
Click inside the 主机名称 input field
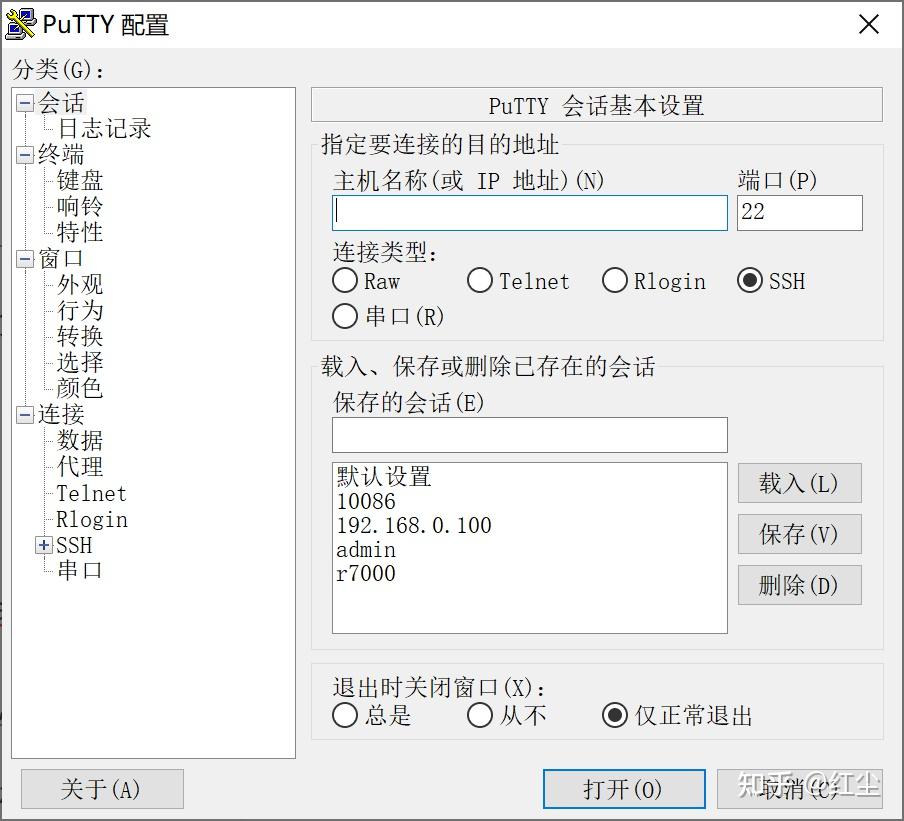click(x=528, y=212)
